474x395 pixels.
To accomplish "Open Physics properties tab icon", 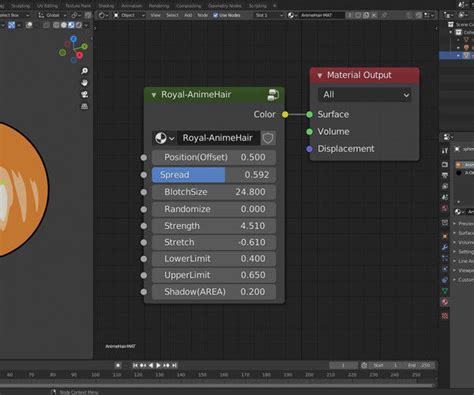I will click(445, 269).
